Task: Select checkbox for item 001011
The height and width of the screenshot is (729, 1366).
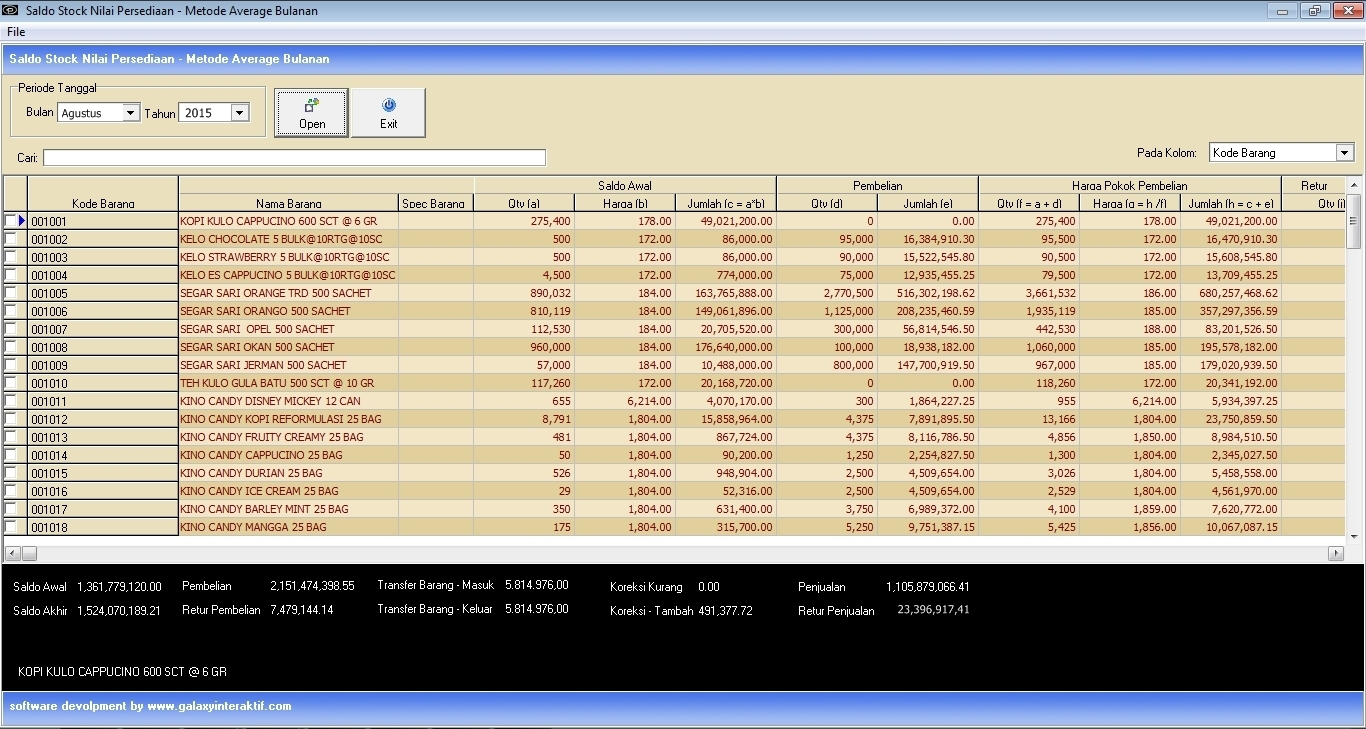Action: pos(11,401)
